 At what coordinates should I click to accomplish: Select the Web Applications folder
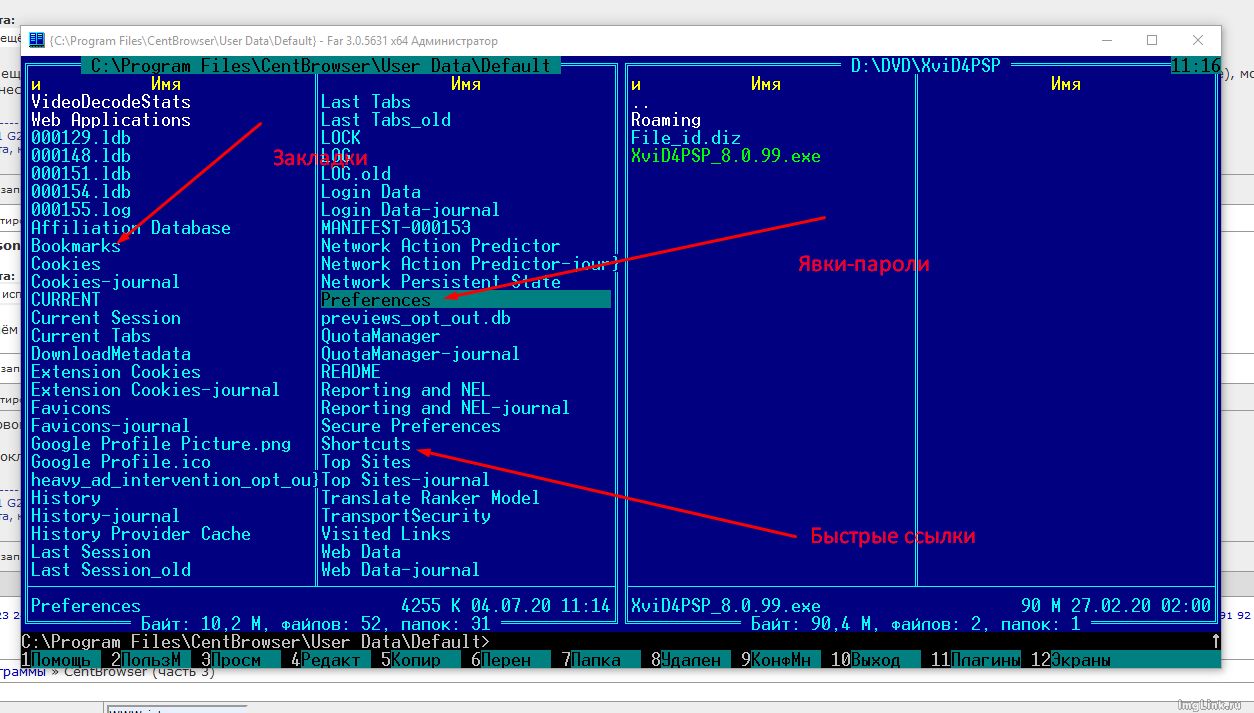tap(111, 120)
